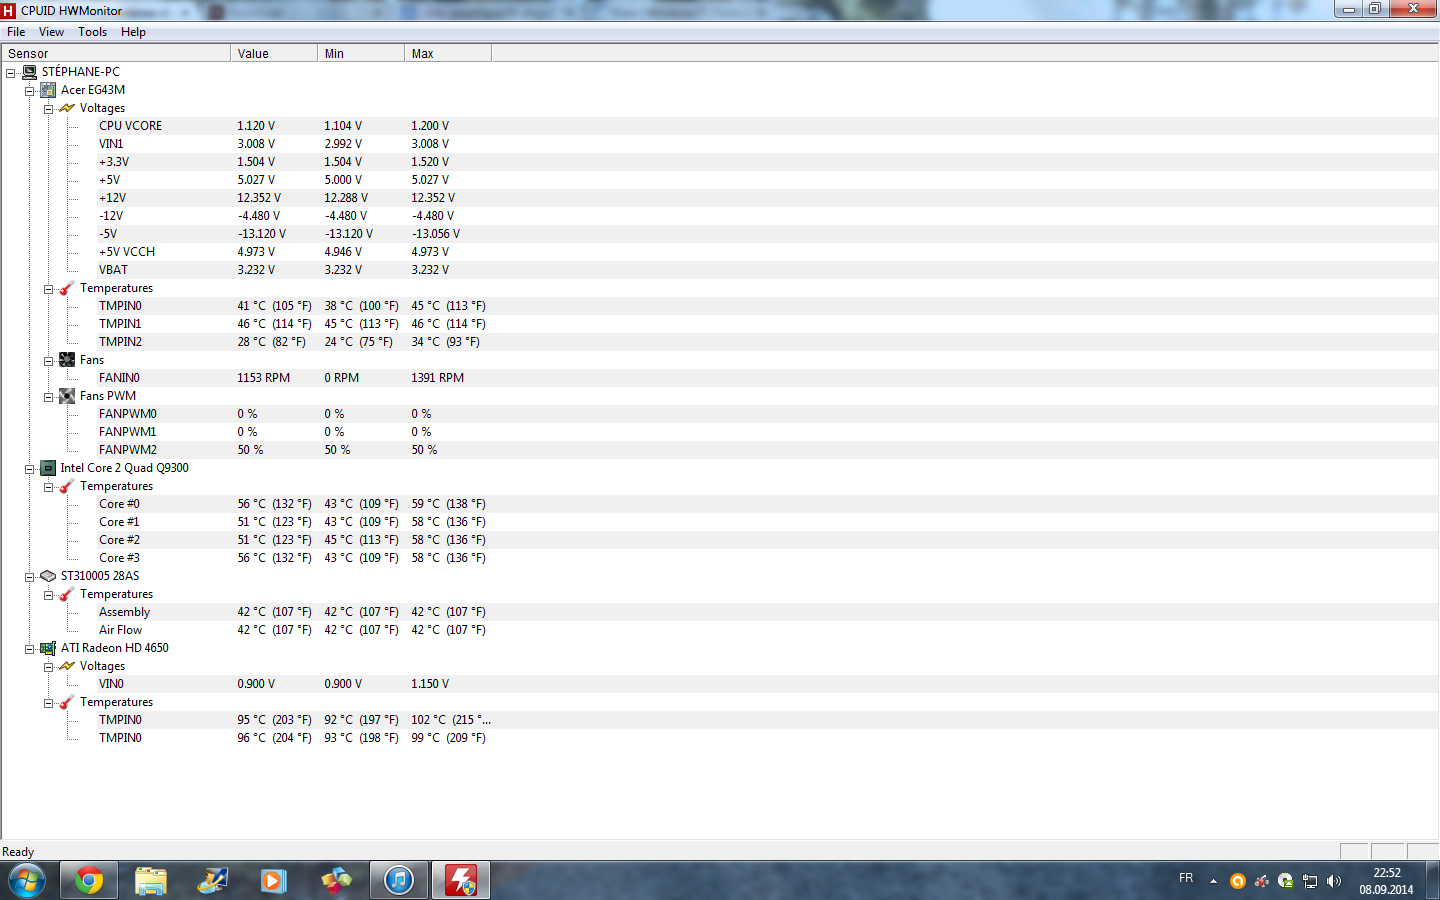Click the Sensor column header
Screen dimensions: 1440x900
116,54
